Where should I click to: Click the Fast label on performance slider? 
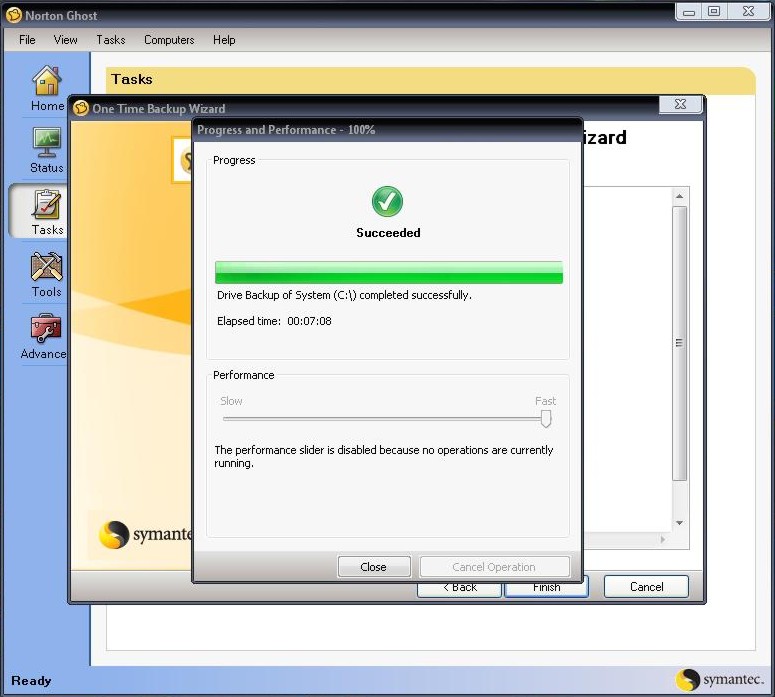click(545, 401)
